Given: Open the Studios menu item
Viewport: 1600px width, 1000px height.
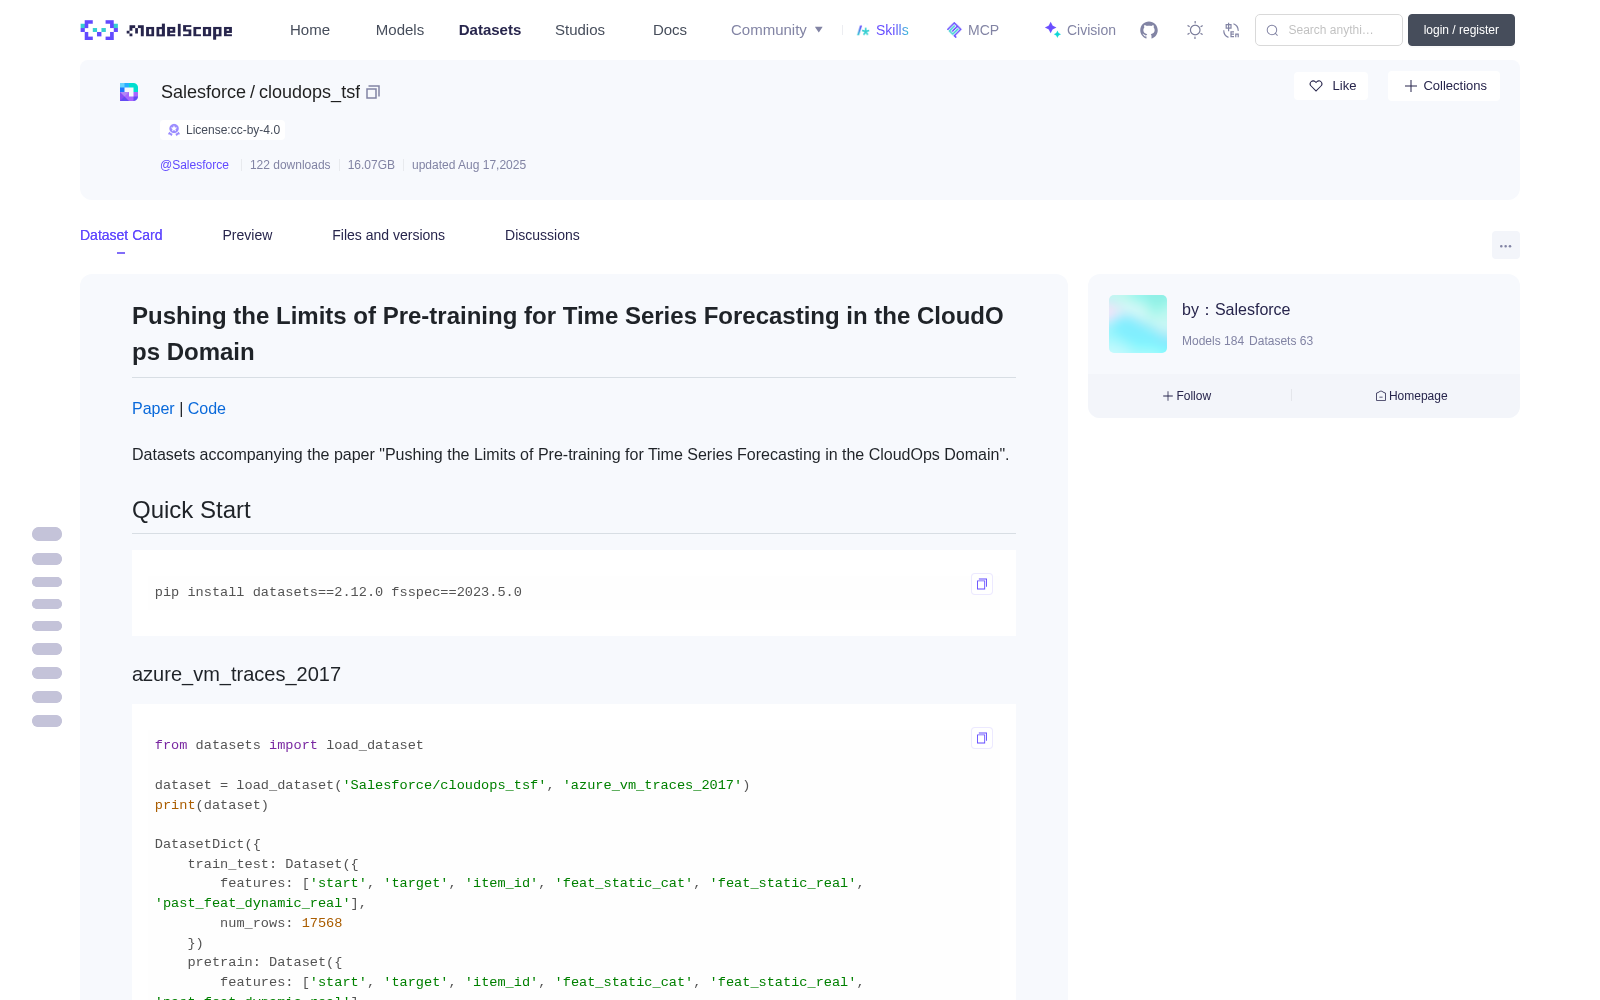Looking at the screenshot, I should point(580,30).
